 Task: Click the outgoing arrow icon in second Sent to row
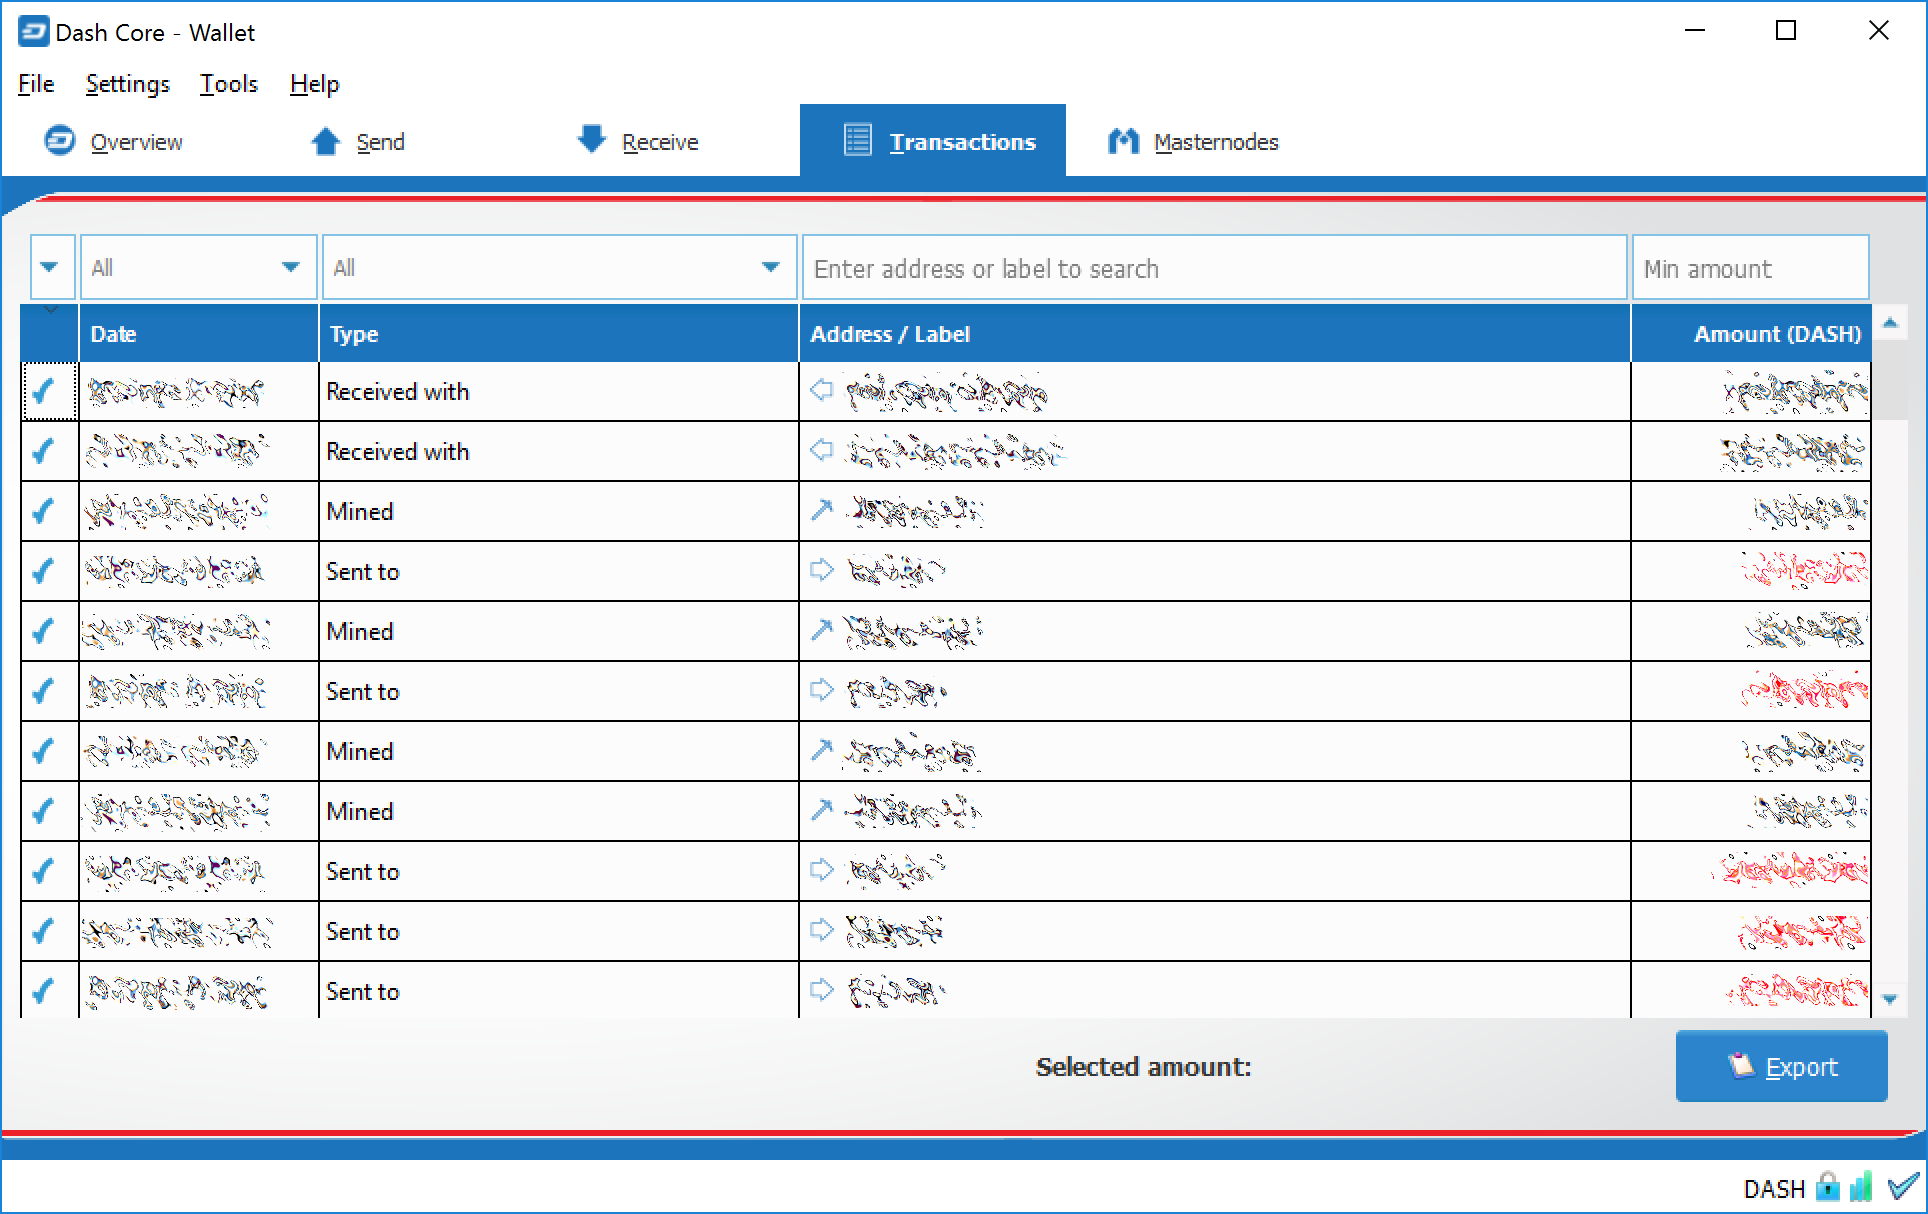pyautogui.click(x=821, y=690)
